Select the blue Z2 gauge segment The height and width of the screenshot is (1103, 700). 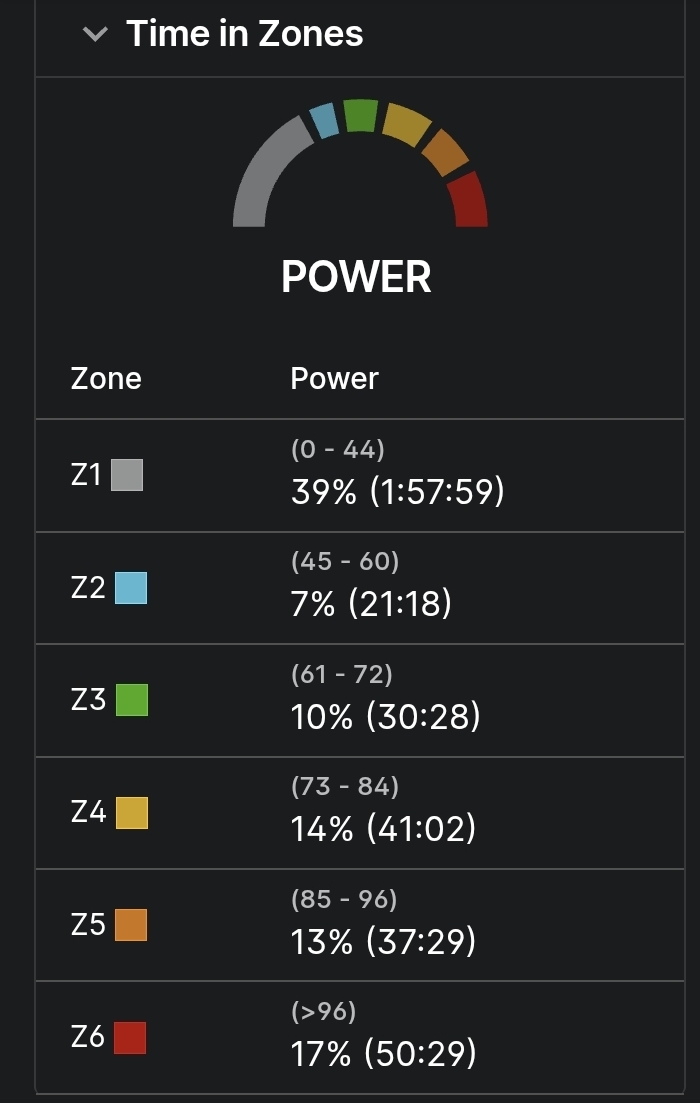324,121
